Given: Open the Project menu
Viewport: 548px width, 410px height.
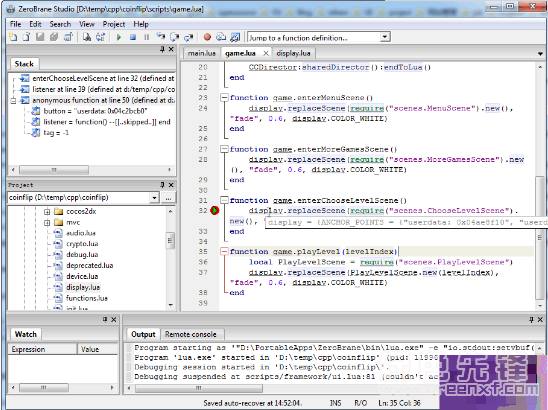Looking at the screenshot, I should [x=114, y=24].
